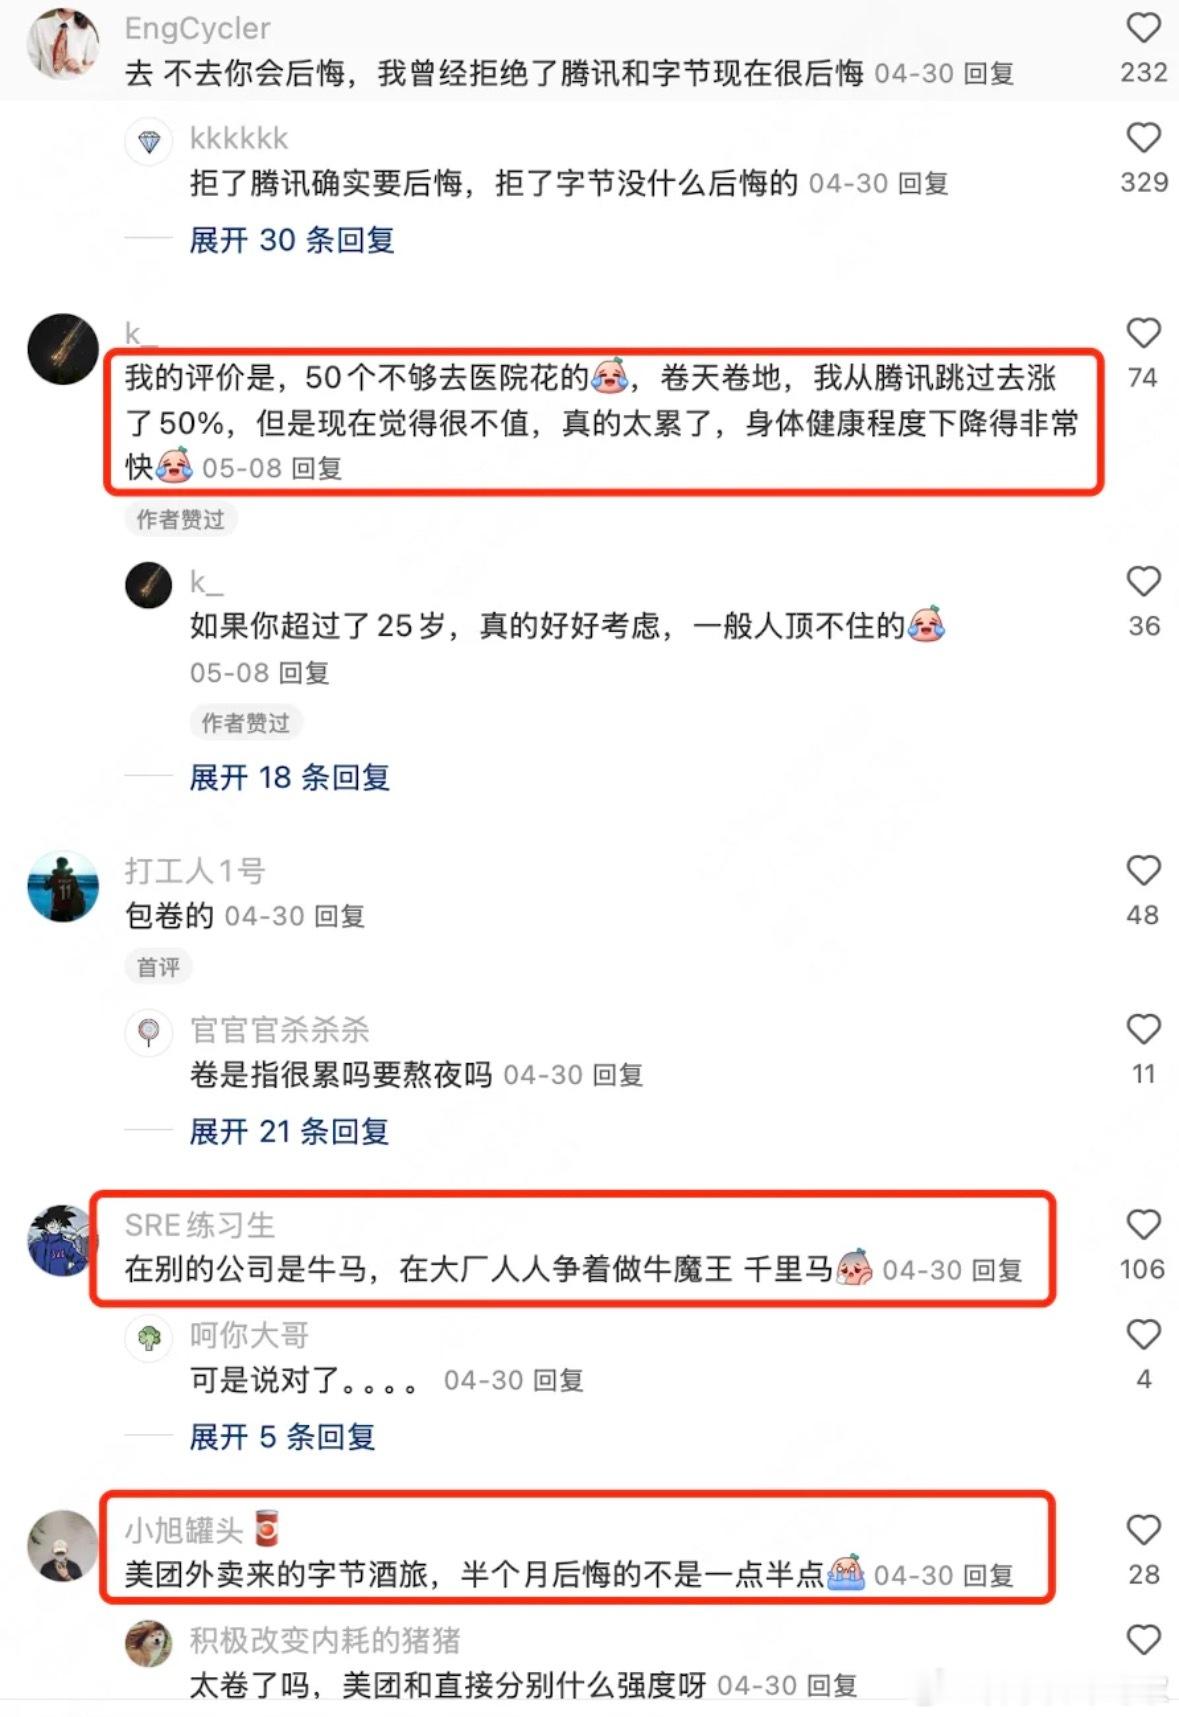Like k_'s comment showing 74 likes
This screenshot has width=1179, height=1717.
tap(1143, 333)
